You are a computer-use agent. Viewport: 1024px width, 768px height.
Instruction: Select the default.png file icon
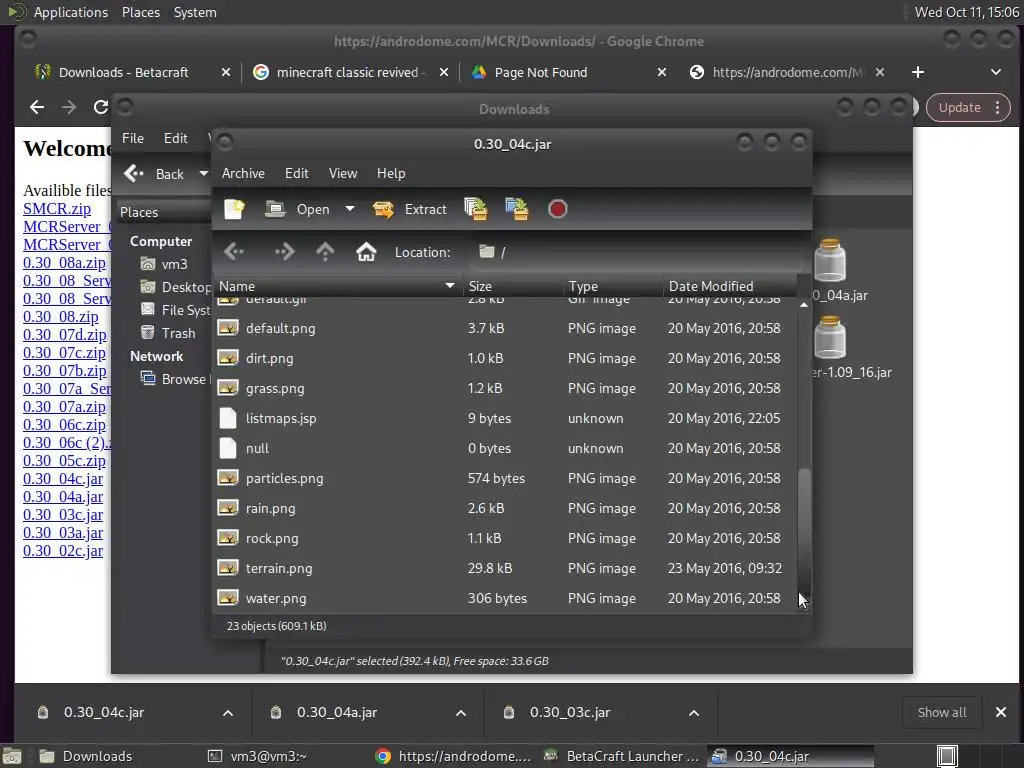(228, 328)
